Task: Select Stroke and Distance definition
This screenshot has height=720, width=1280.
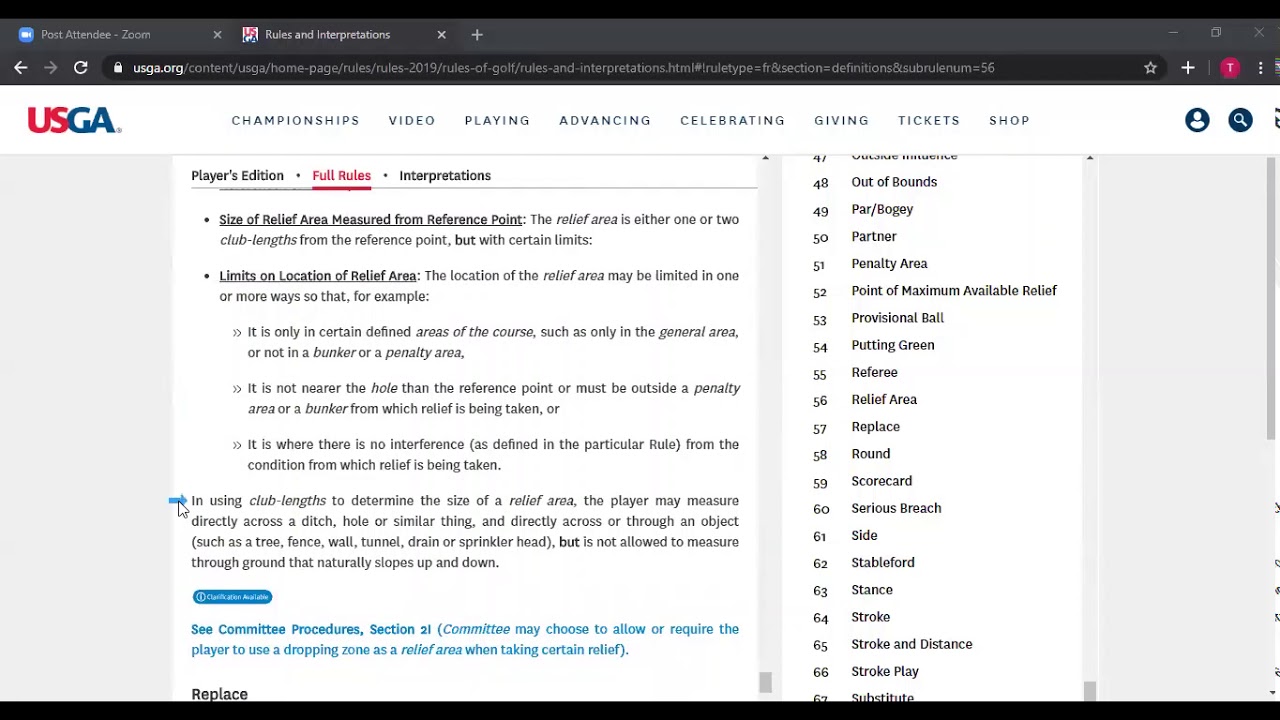Action: 911,644
